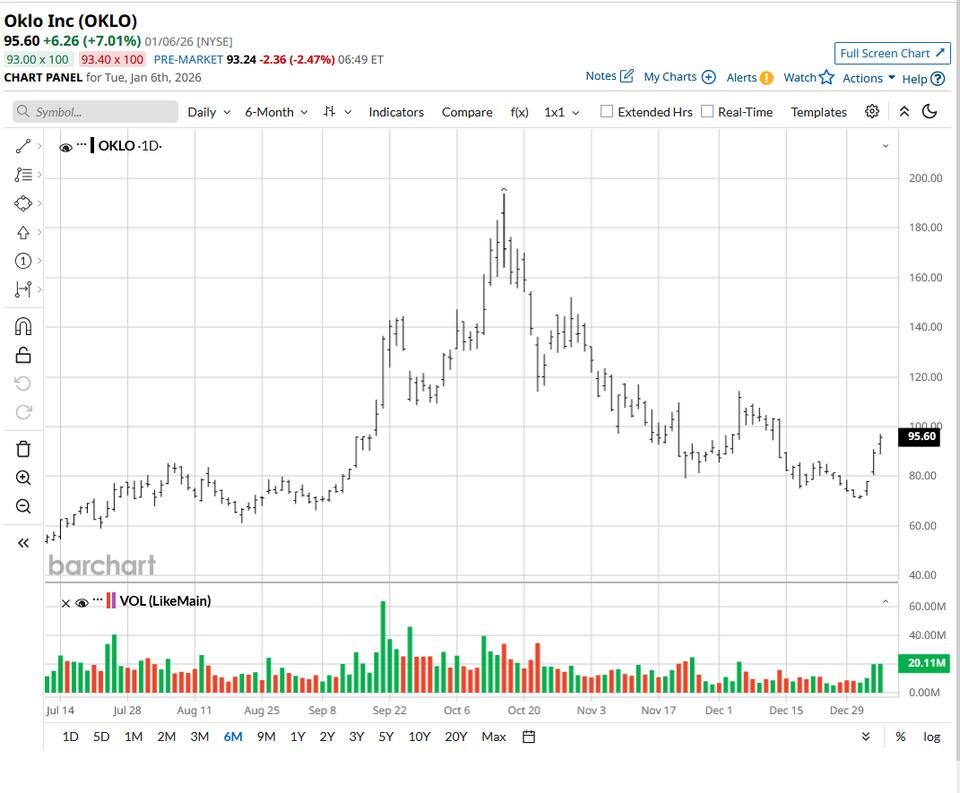
Task: Select the 1Y time range
Action: coord(298,737)
